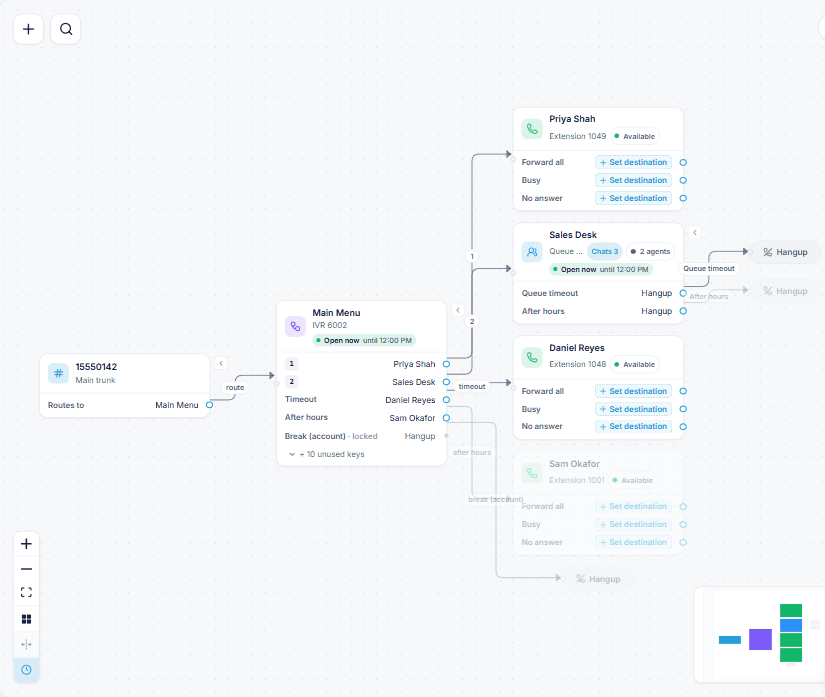The height and width of the screenshot is (697, 825).
Task: Click the key 2 Sales Desk output port
Action: pyautogui.click(x=446, y=382)
